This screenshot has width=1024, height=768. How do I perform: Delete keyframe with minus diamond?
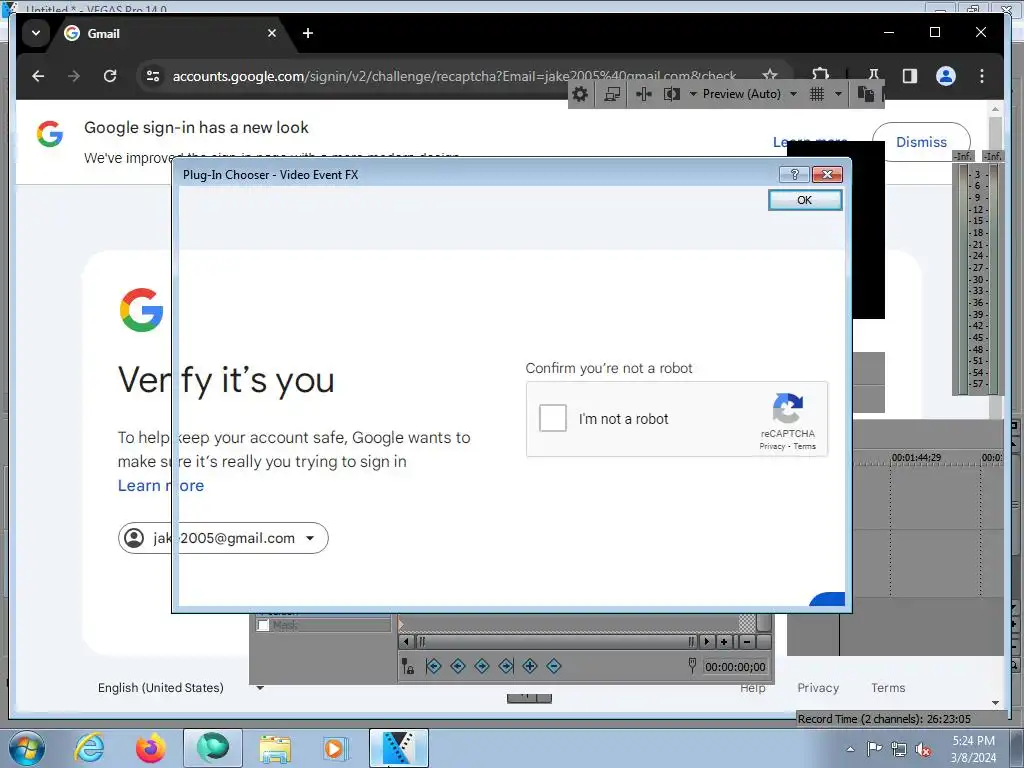554,666
